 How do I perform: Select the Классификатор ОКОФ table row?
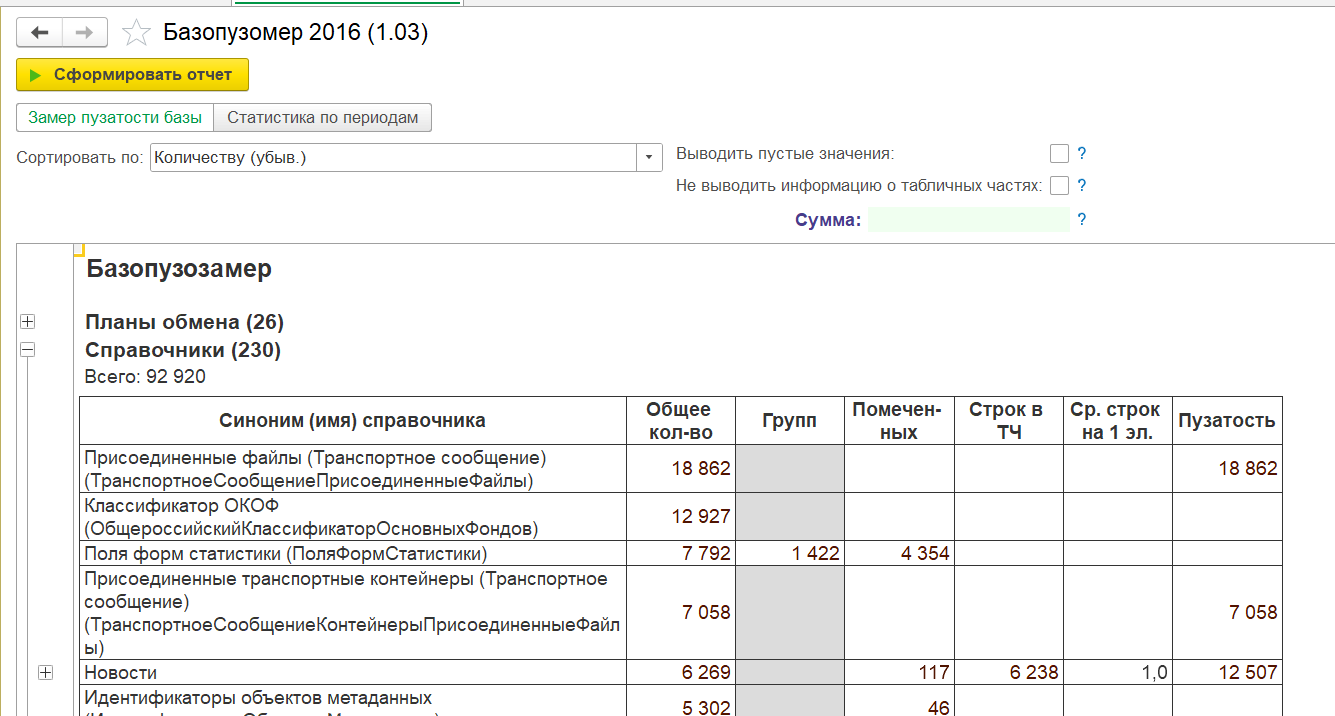(x=350, y=515)
